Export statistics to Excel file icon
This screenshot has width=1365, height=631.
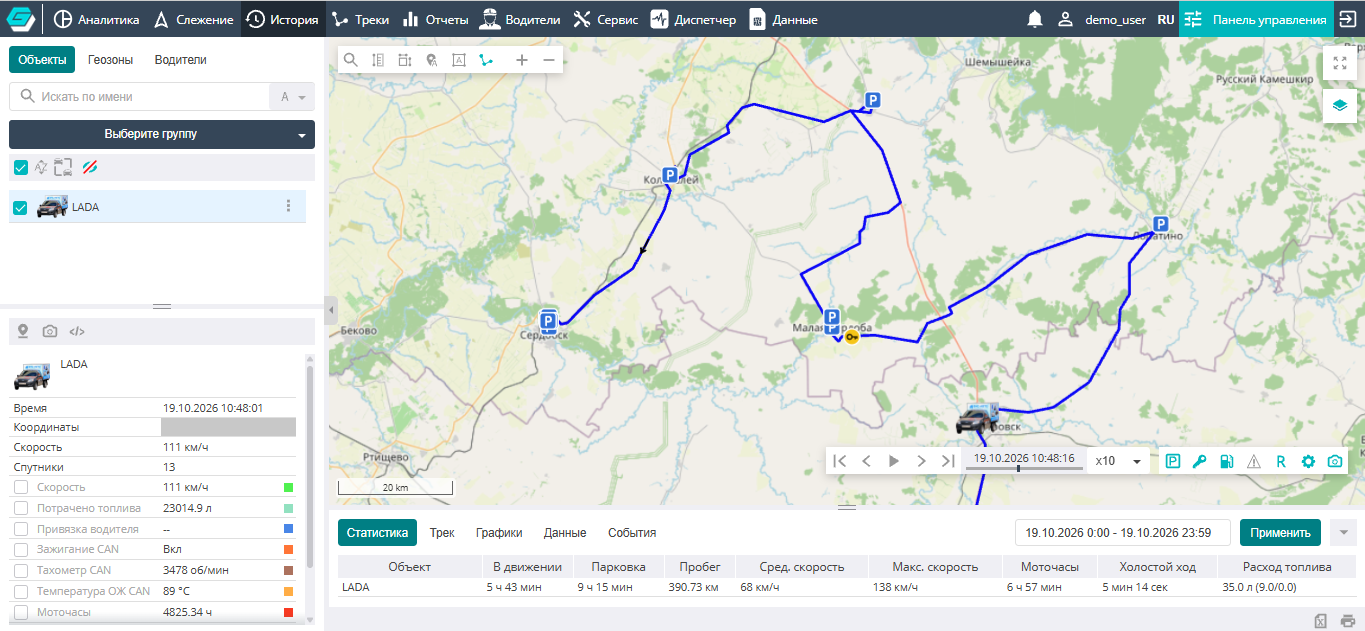(1321, 621)
